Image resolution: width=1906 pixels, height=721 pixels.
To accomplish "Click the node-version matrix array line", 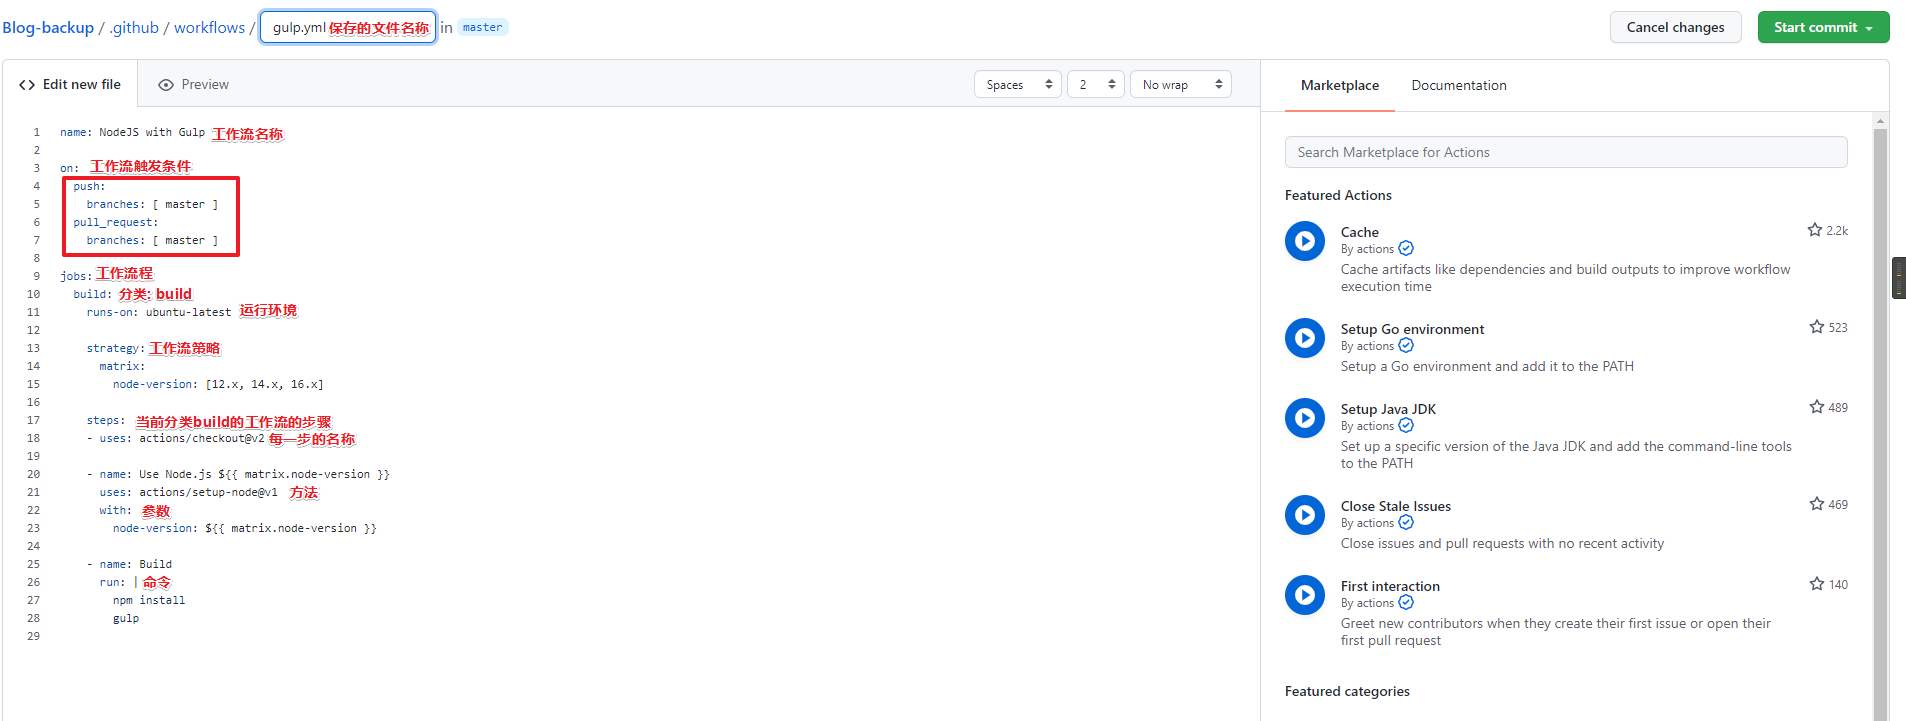I will 218,384.
